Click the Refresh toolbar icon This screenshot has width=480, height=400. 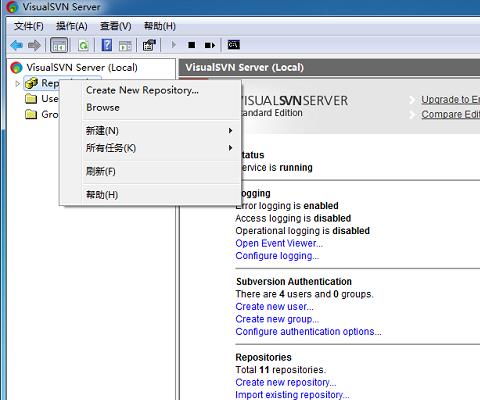[83, 45]
